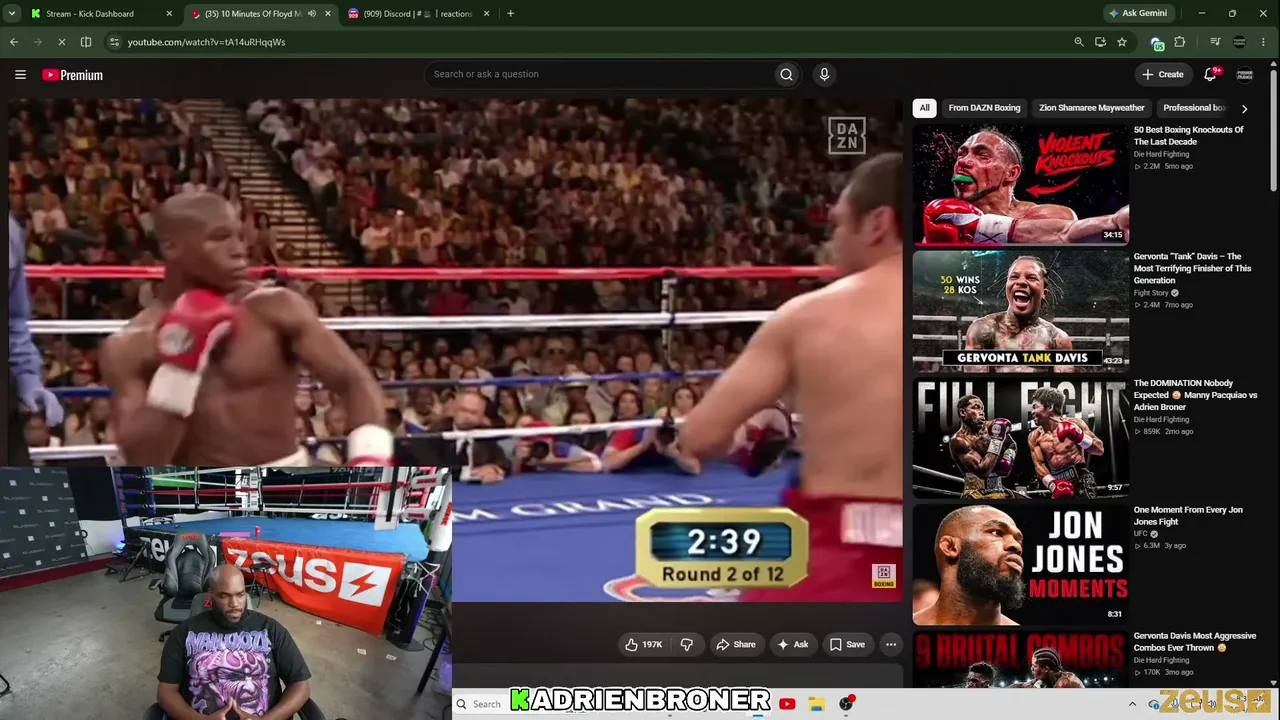The width and height of the screenshot is (1280, 720).
Task: Open "The DOMINATION Nobody Expected" video title
Action: pyautogui.click(x=1196, y=395)
